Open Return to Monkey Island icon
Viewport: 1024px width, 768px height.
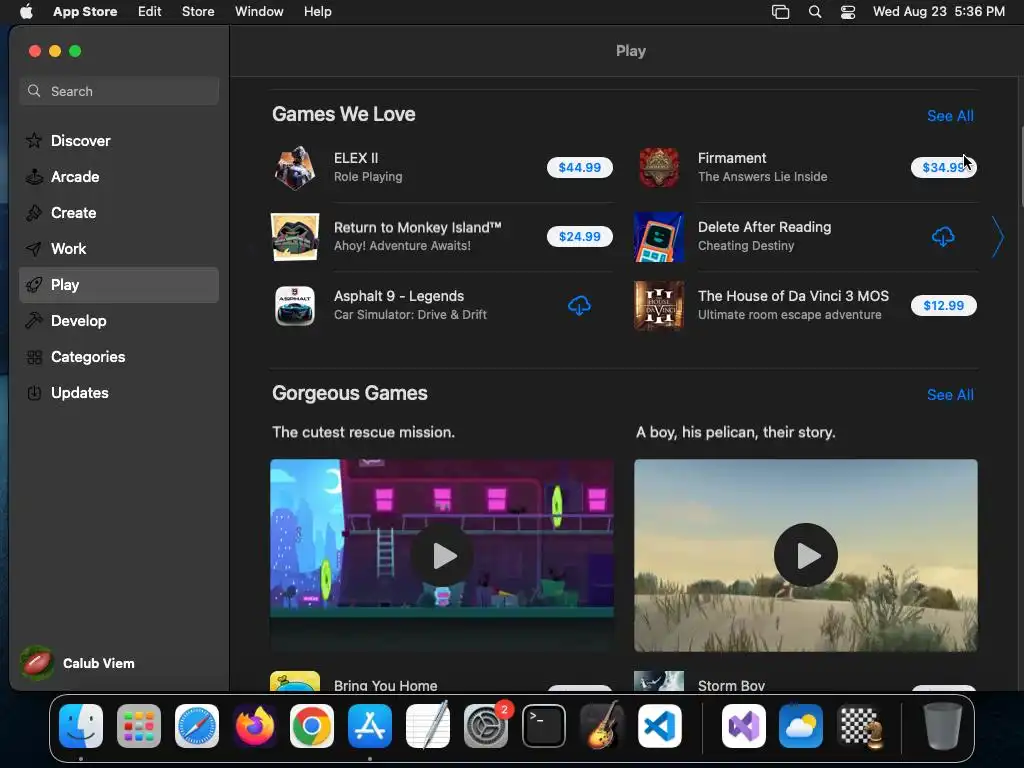point(295,236)
